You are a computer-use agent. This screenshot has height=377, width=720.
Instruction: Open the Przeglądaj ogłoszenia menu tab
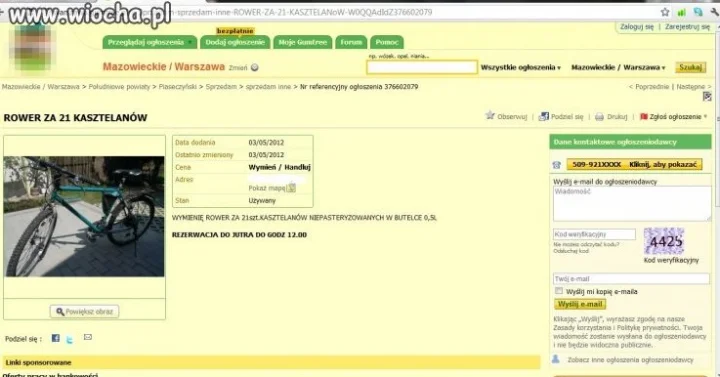(x=150, y=42)
